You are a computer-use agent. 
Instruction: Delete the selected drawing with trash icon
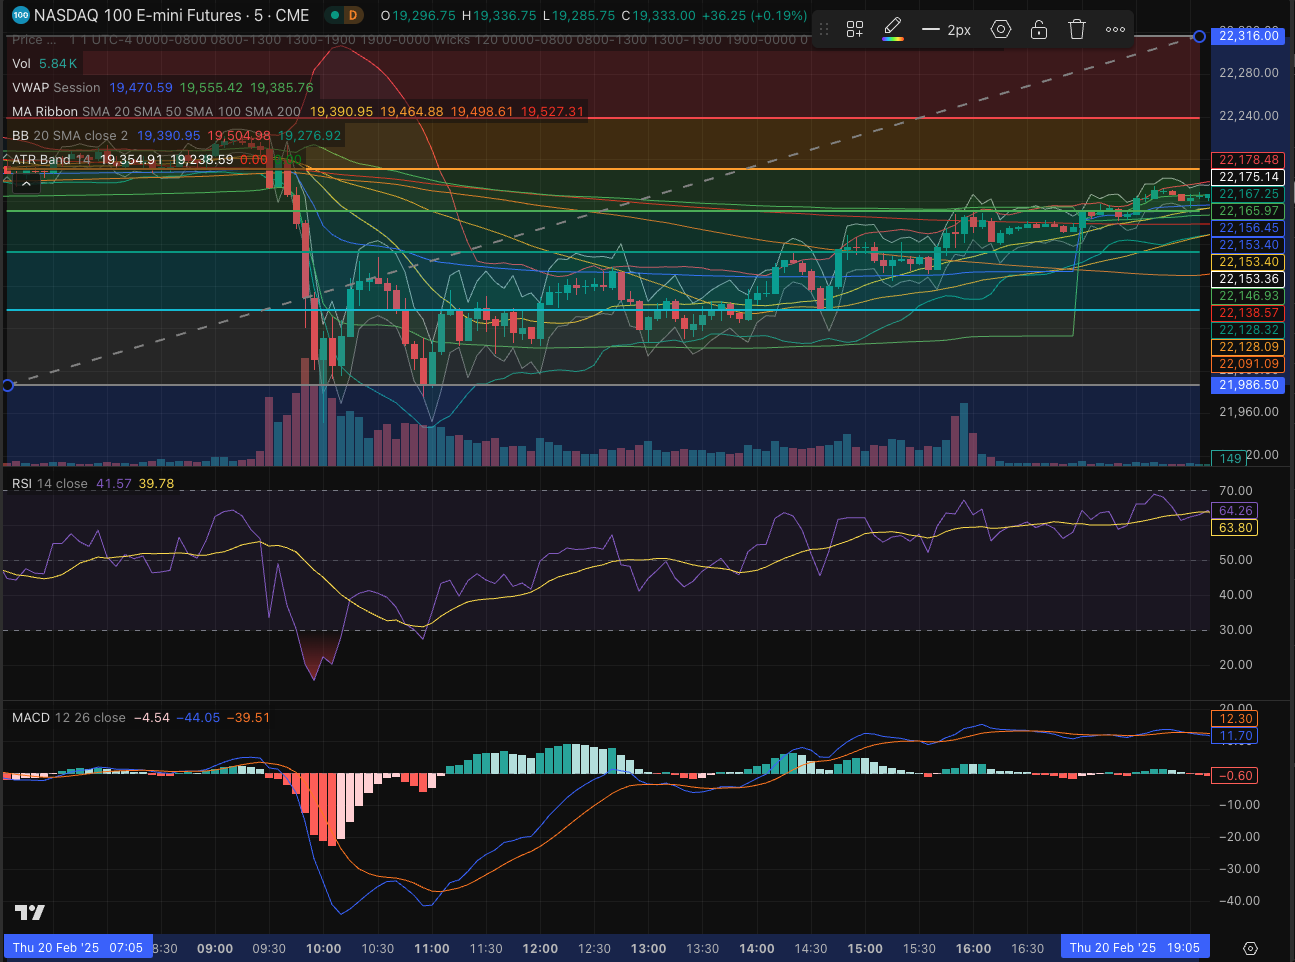tap(1077, 30)
